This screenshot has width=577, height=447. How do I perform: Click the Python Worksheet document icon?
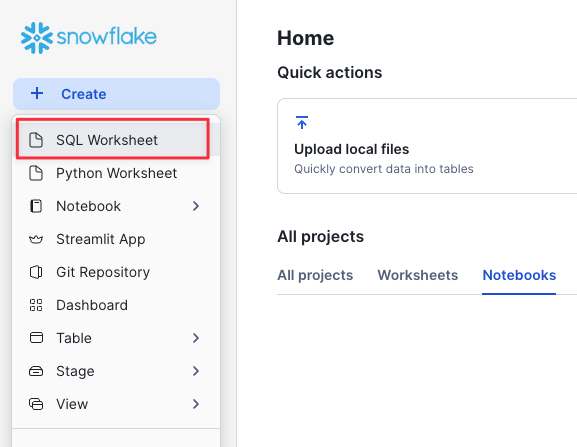click(36, 173)
